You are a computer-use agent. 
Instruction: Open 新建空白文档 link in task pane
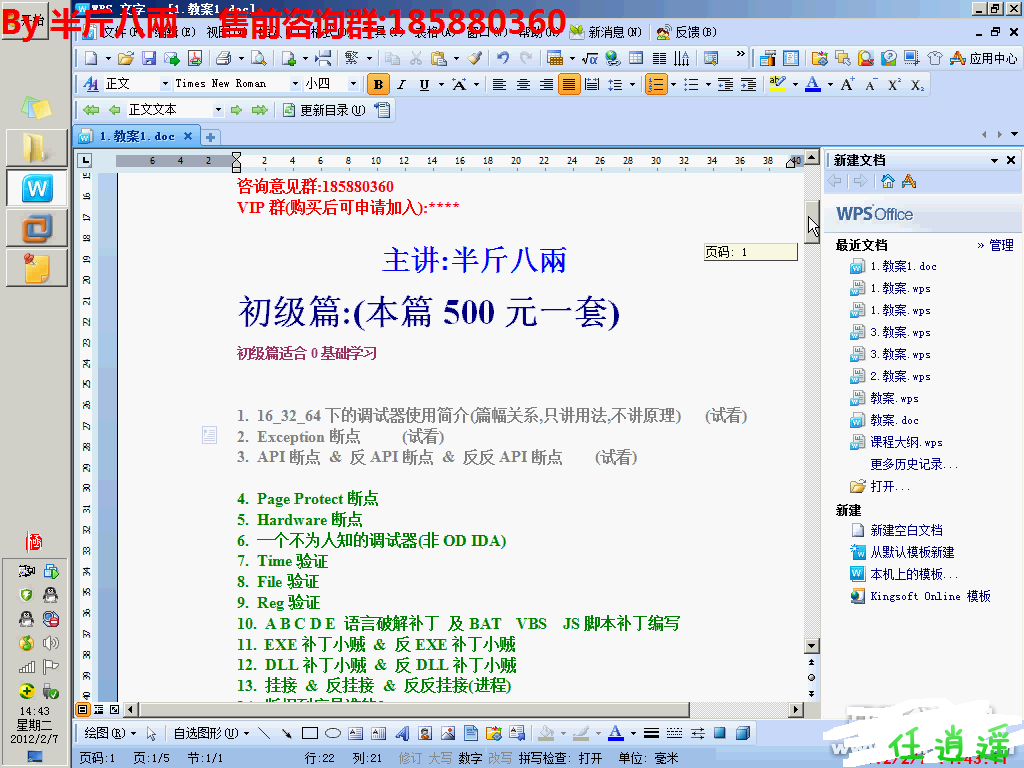coord(906,530)
